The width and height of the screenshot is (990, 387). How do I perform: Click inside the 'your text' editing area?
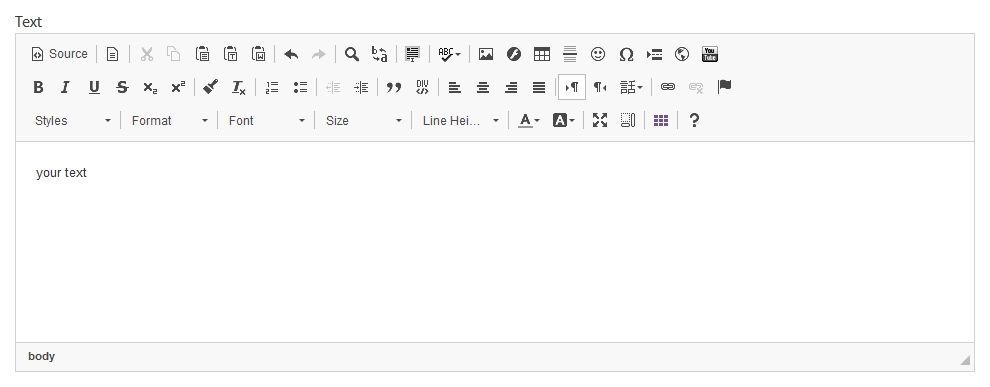(x=495, y=242)
